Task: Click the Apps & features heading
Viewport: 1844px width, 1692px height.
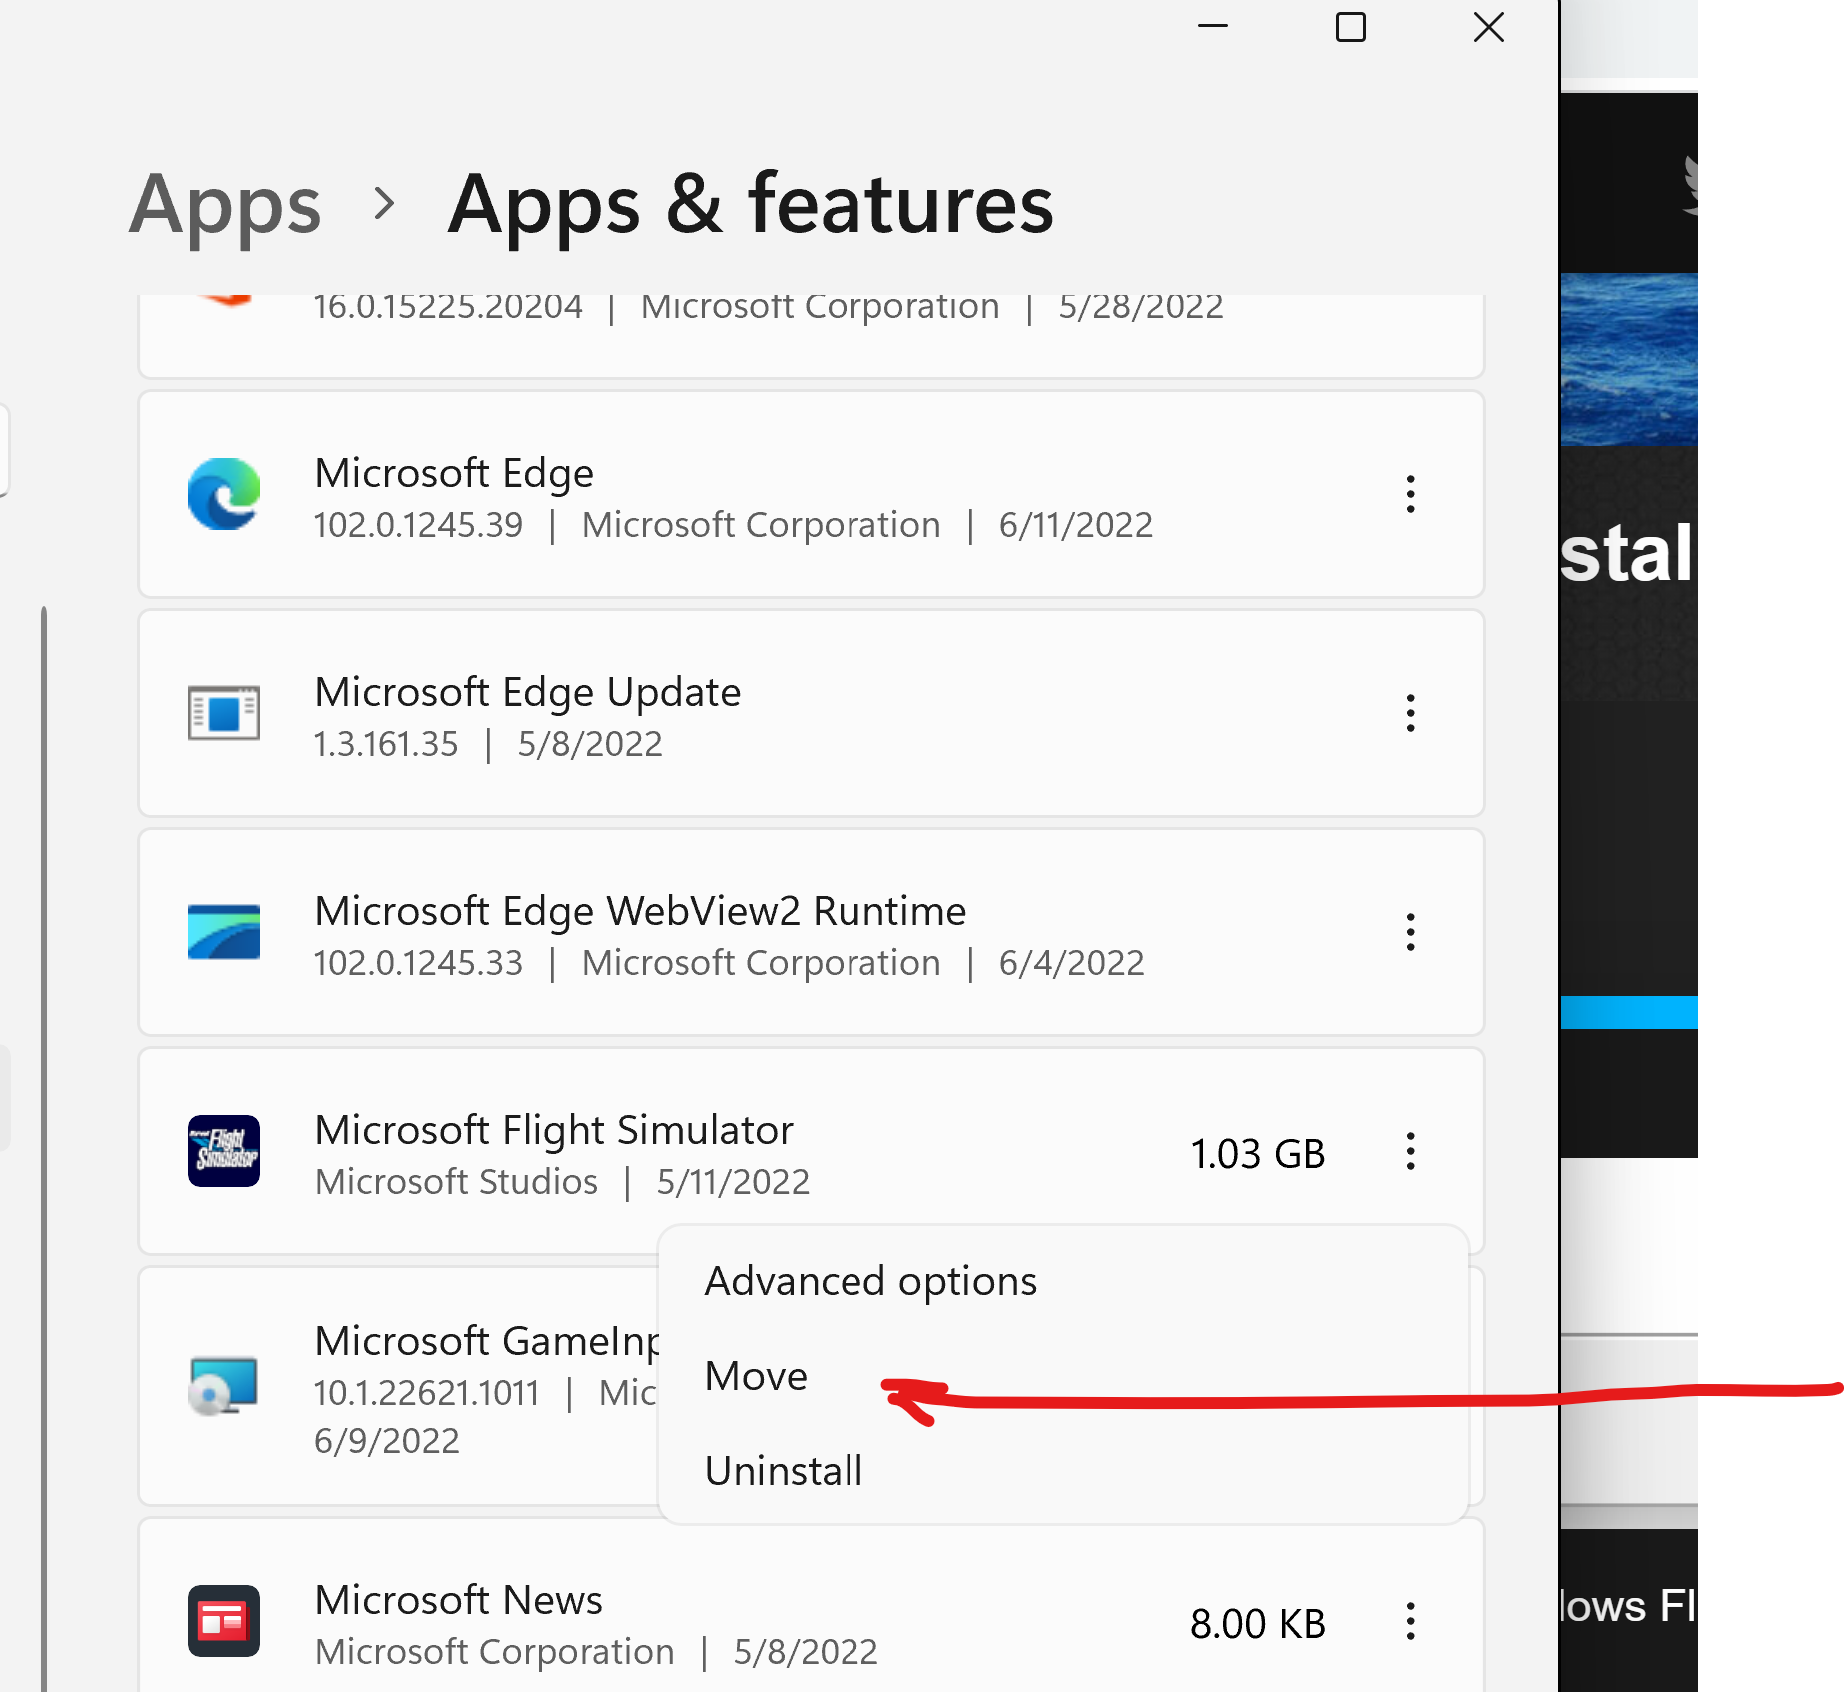Action: pyautogui.click(x=750, y=204)
